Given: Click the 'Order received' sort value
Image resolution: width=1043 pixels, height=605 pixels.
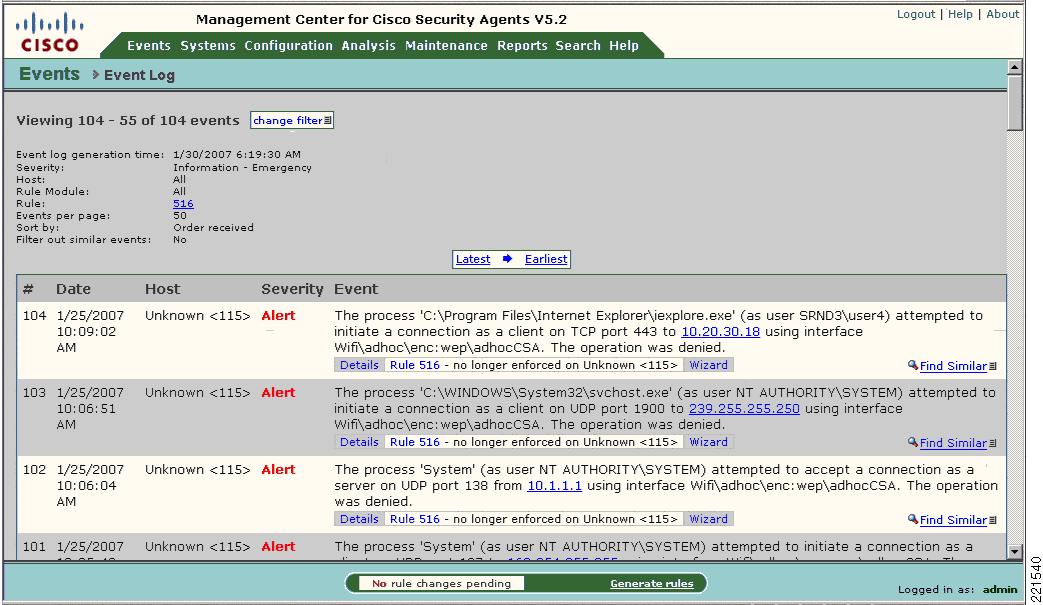Looking at the screenshot, I should tap(214, 227).
